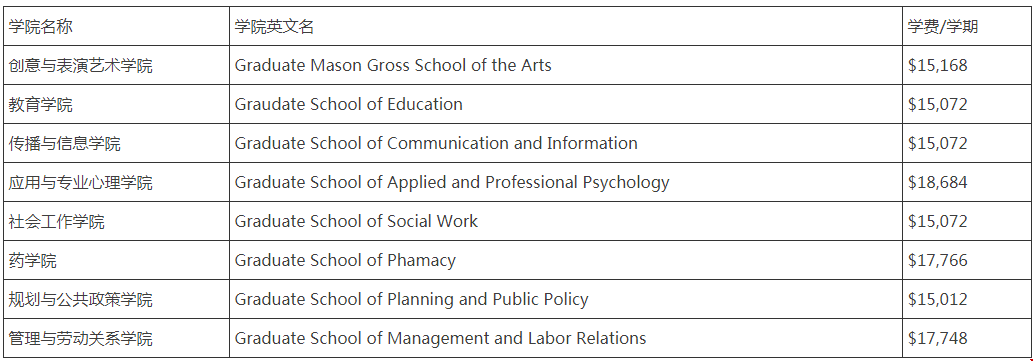Click the $17,748 tuition cell

(966, 338)
